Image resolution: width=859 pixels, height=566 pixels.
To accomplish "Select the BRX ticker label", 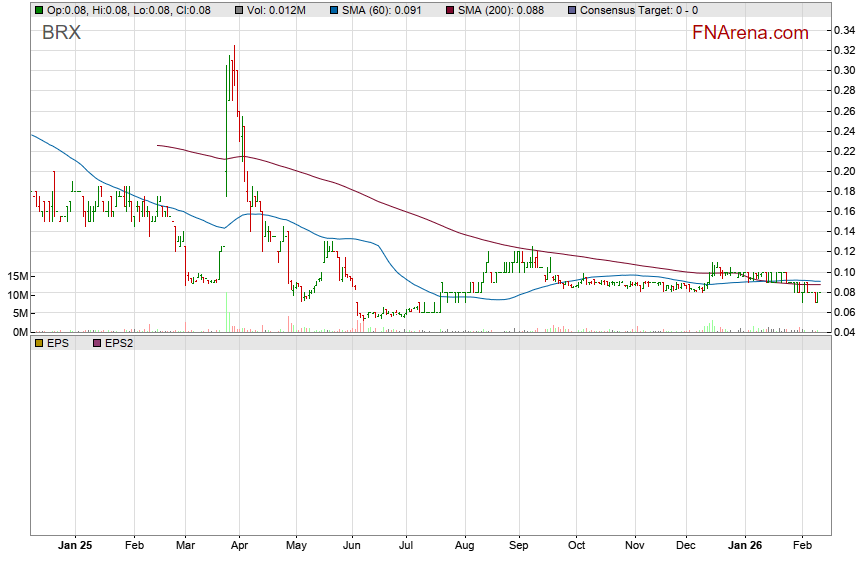I will [61, 32].
